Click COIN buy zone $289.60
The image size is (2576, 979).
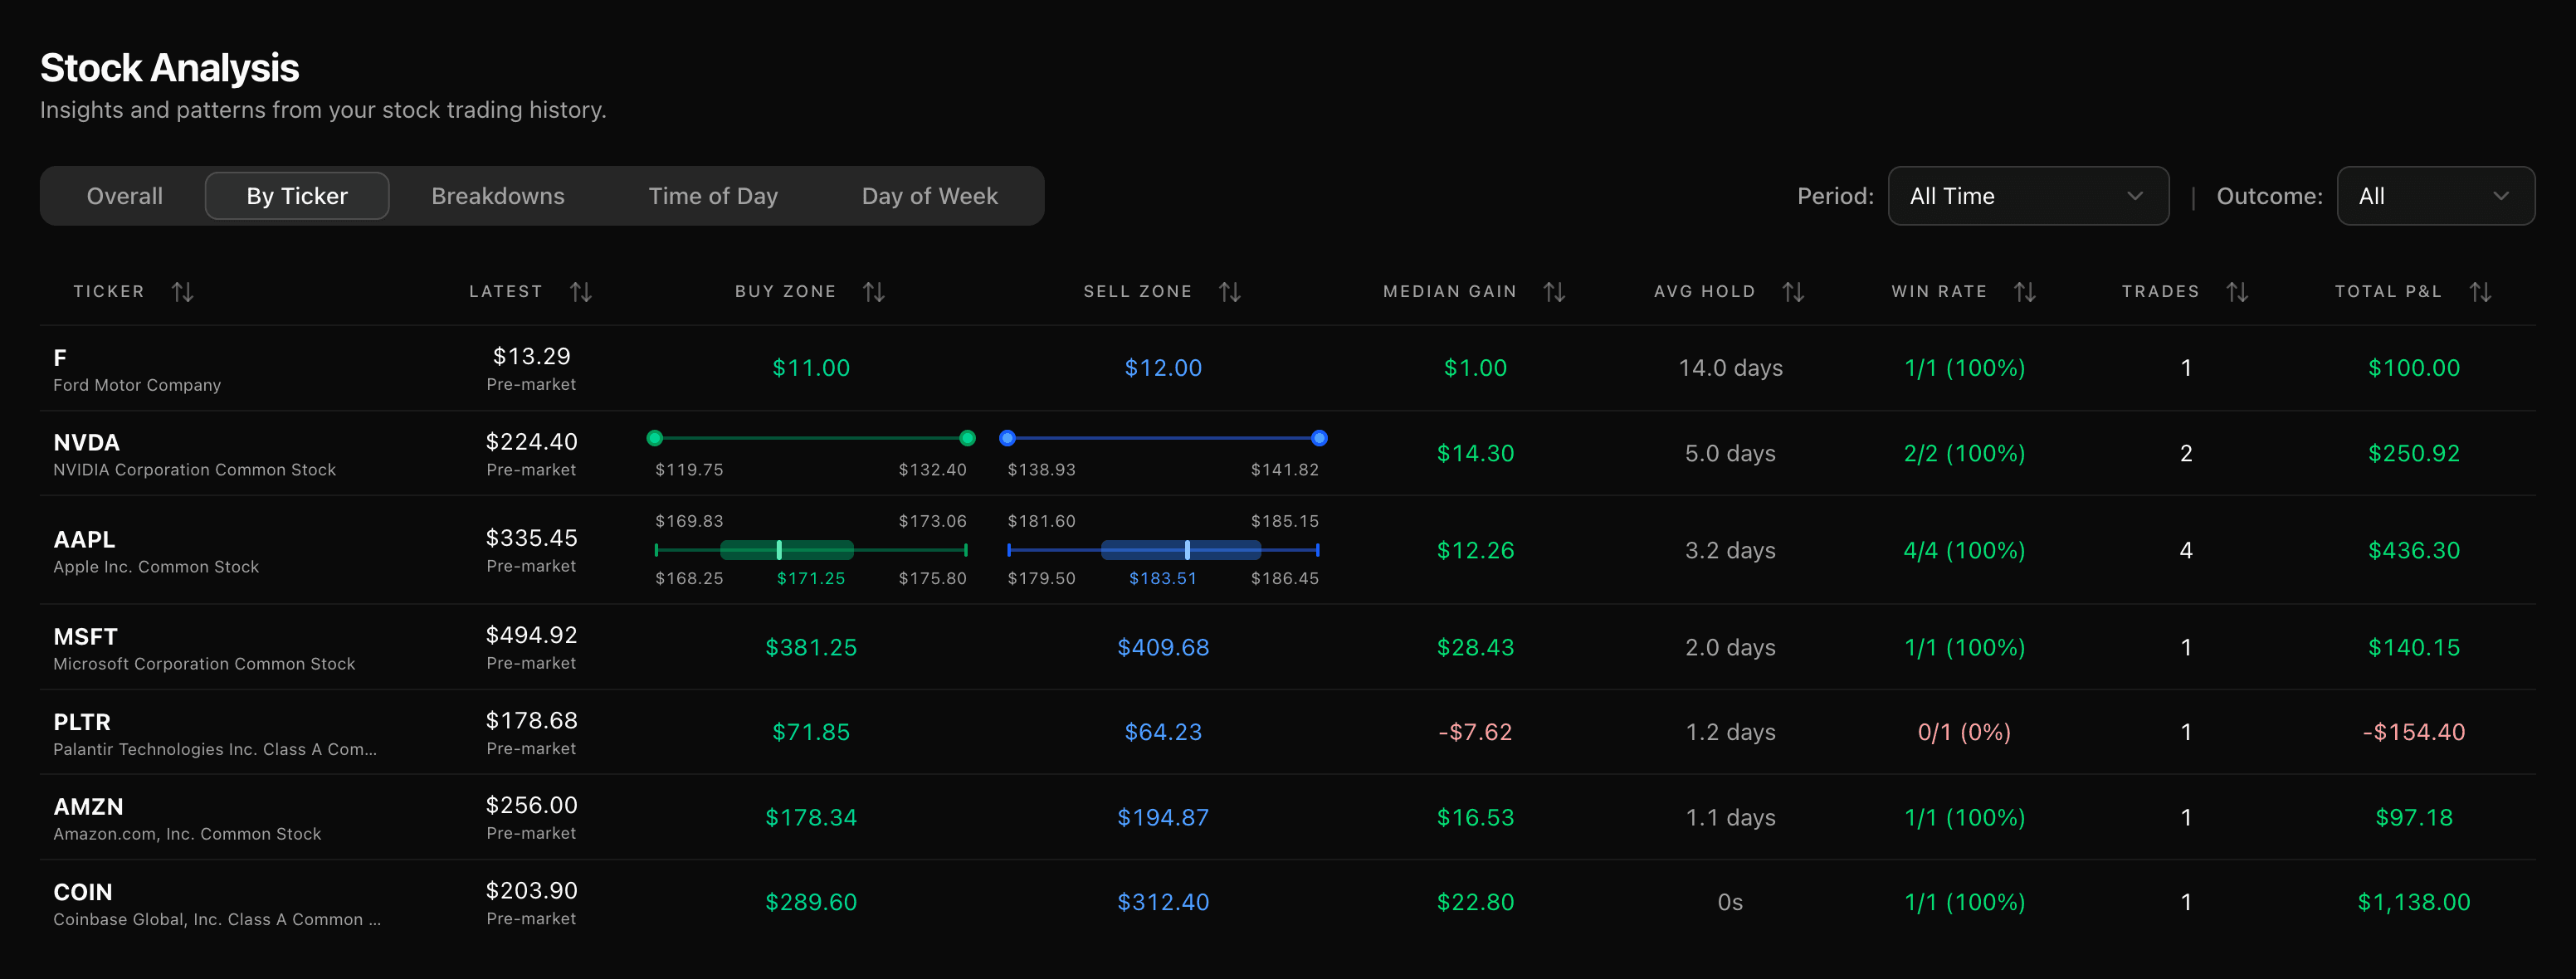(x=811, y=902)
